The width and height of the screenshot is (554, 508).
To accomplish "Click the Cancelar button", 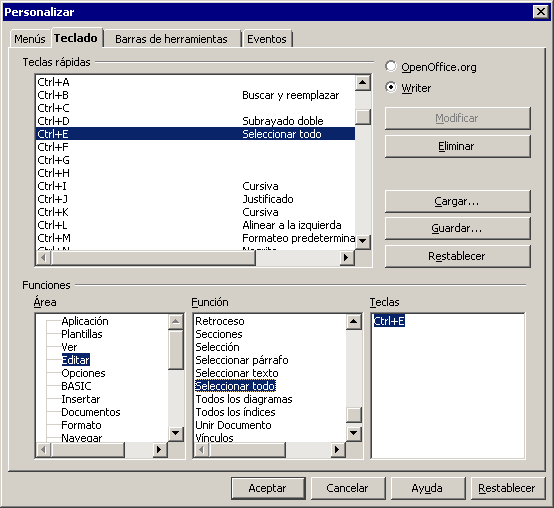I will (x=348, y=488).
